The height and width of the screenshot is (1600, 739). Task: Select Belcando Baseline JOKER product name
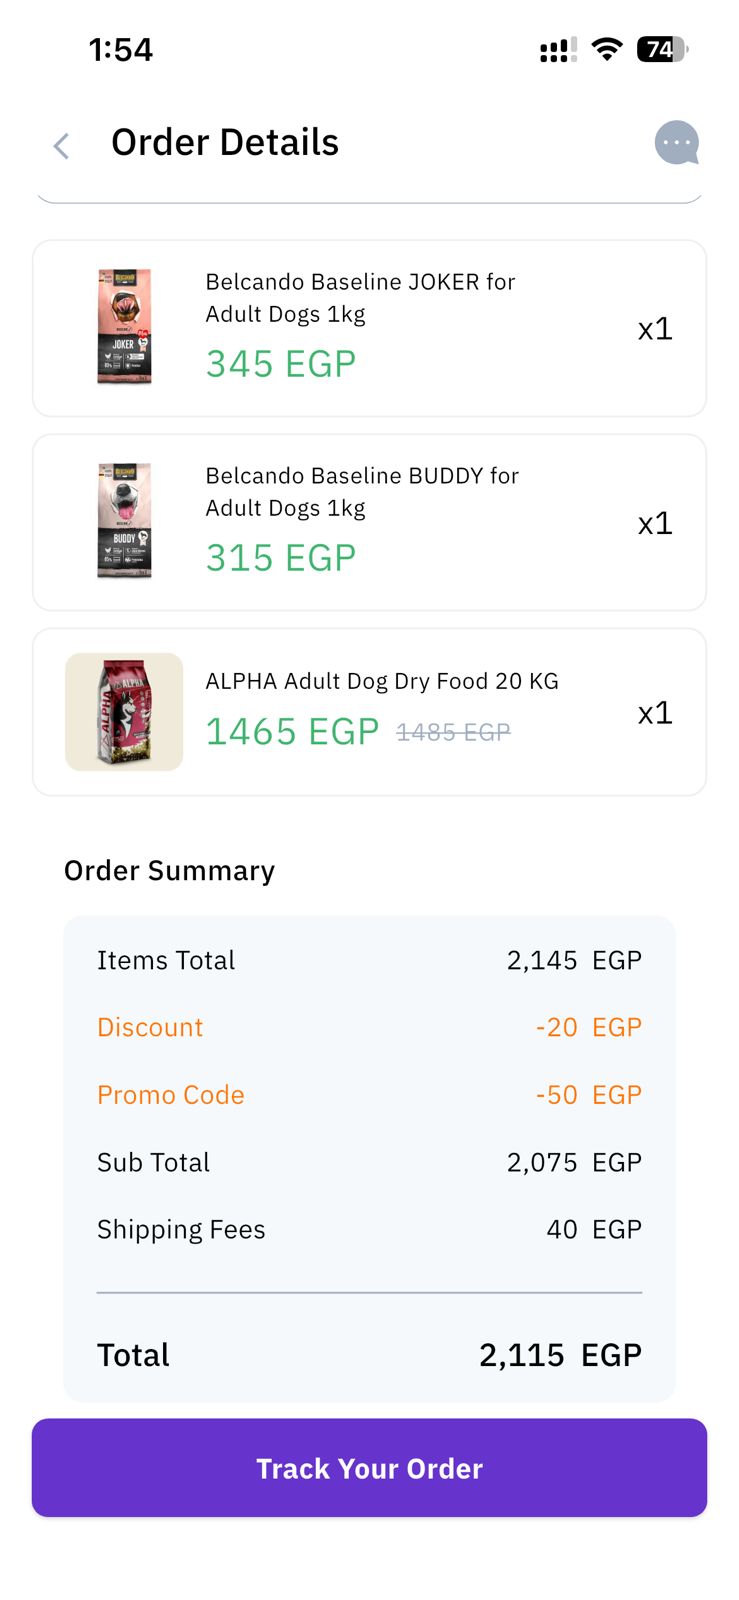360,297
